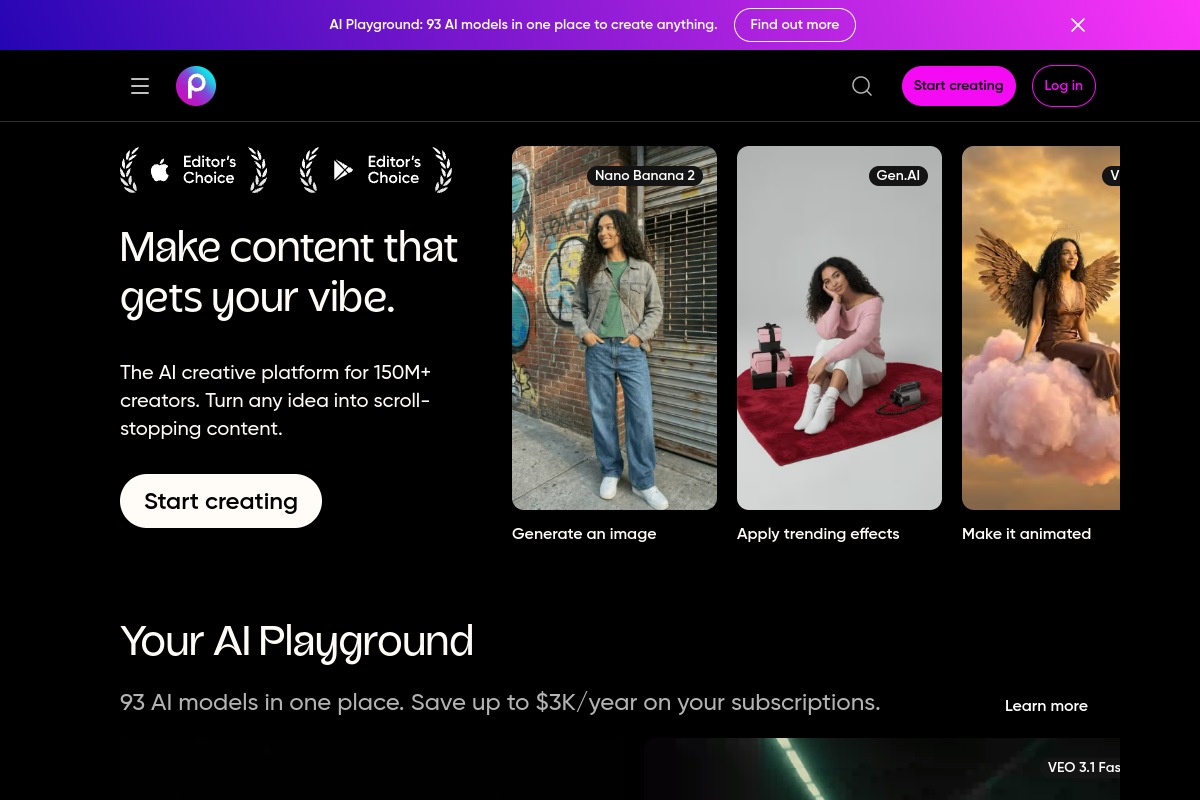This screenshot has width=1200, height=800.
Task: Open the hamburger navigation menu
Action: coord(140,86)
